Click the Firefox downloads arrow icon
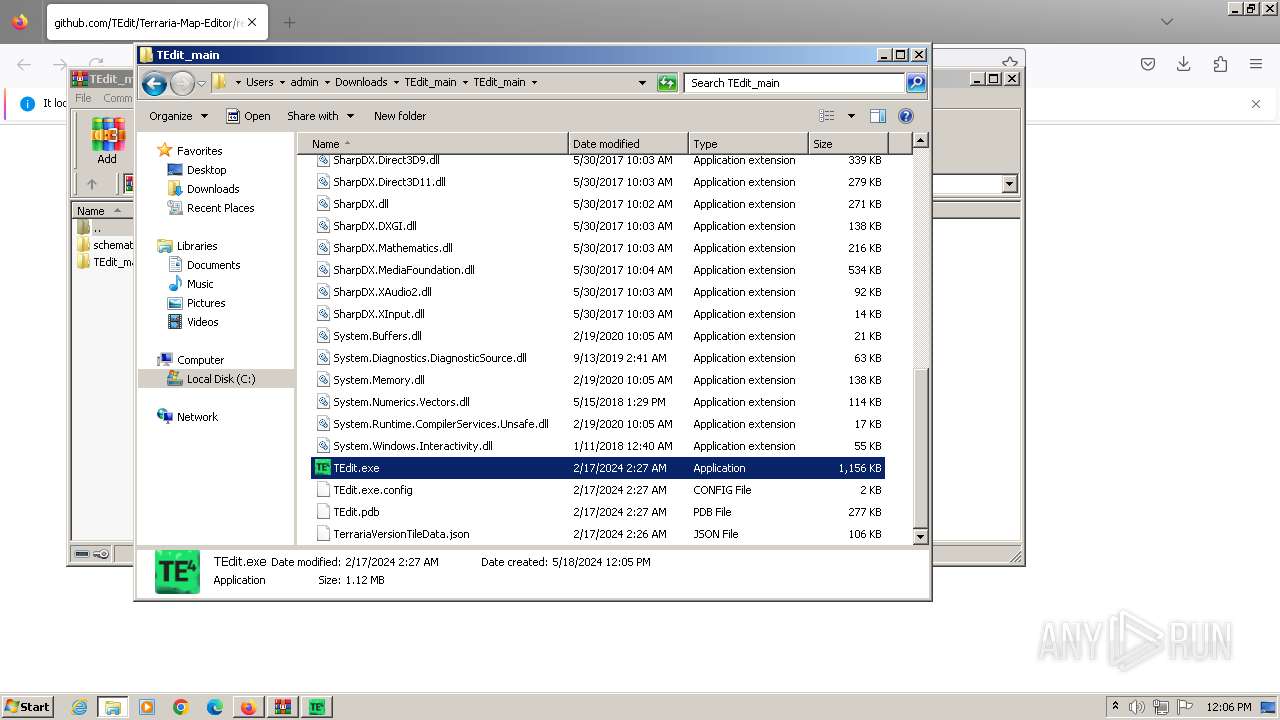 click(x=1183, y=64)
